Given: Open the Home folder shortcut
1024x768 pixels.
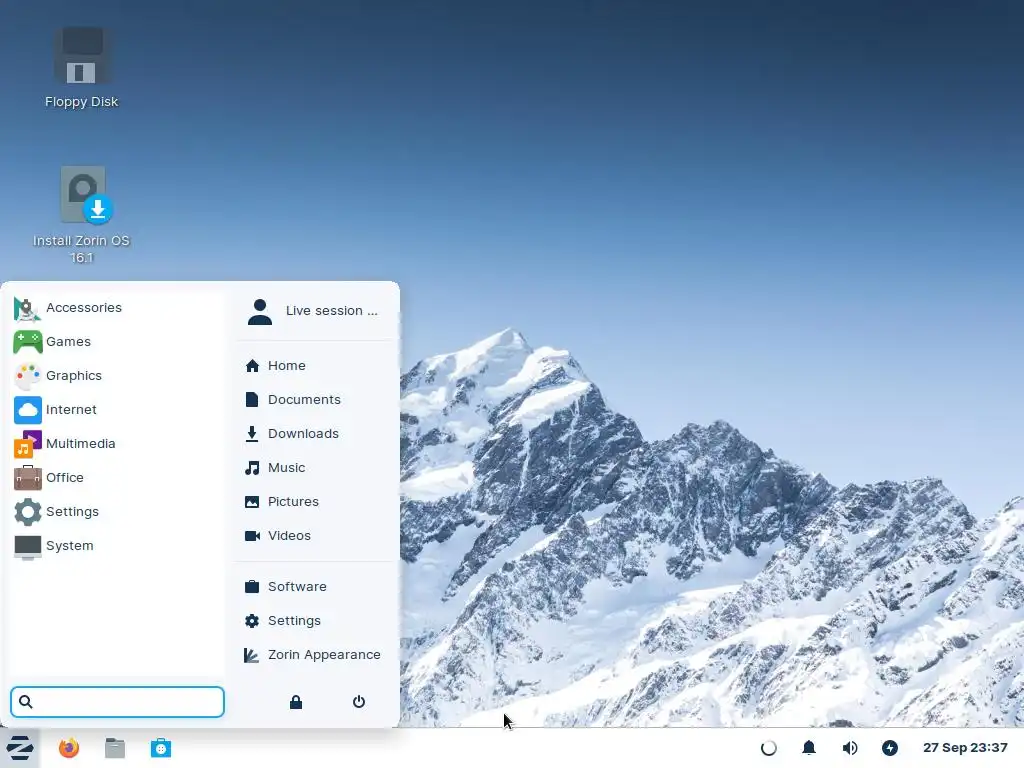Looking at the screenshot, I should click(315, 366).
